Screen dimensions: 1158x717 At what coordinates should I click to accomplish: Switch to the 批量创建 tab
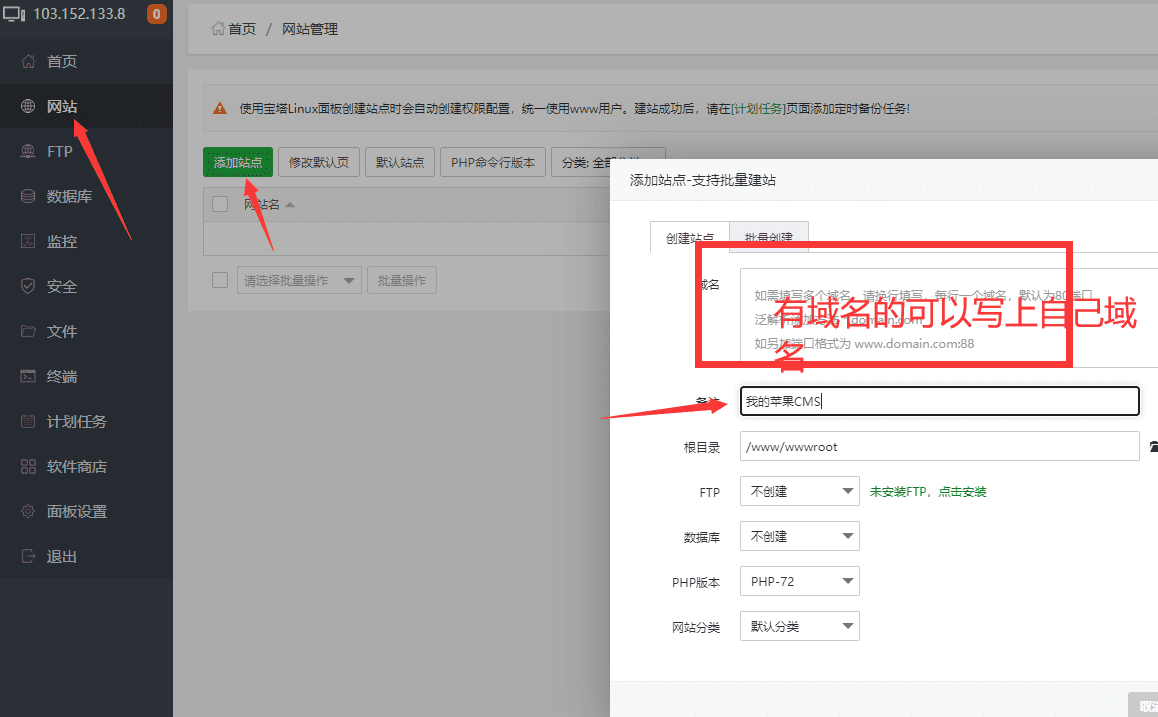769,237
